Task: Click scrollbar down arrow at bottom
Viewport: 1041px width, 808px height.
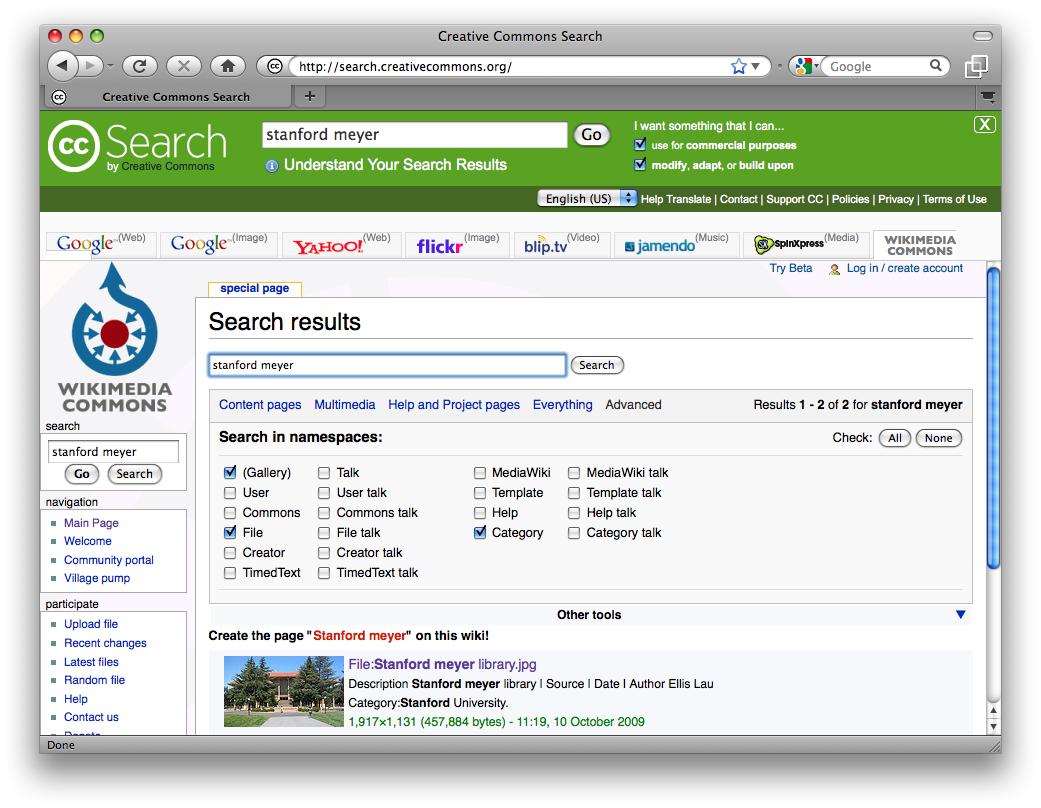Action: click(993, 726)
